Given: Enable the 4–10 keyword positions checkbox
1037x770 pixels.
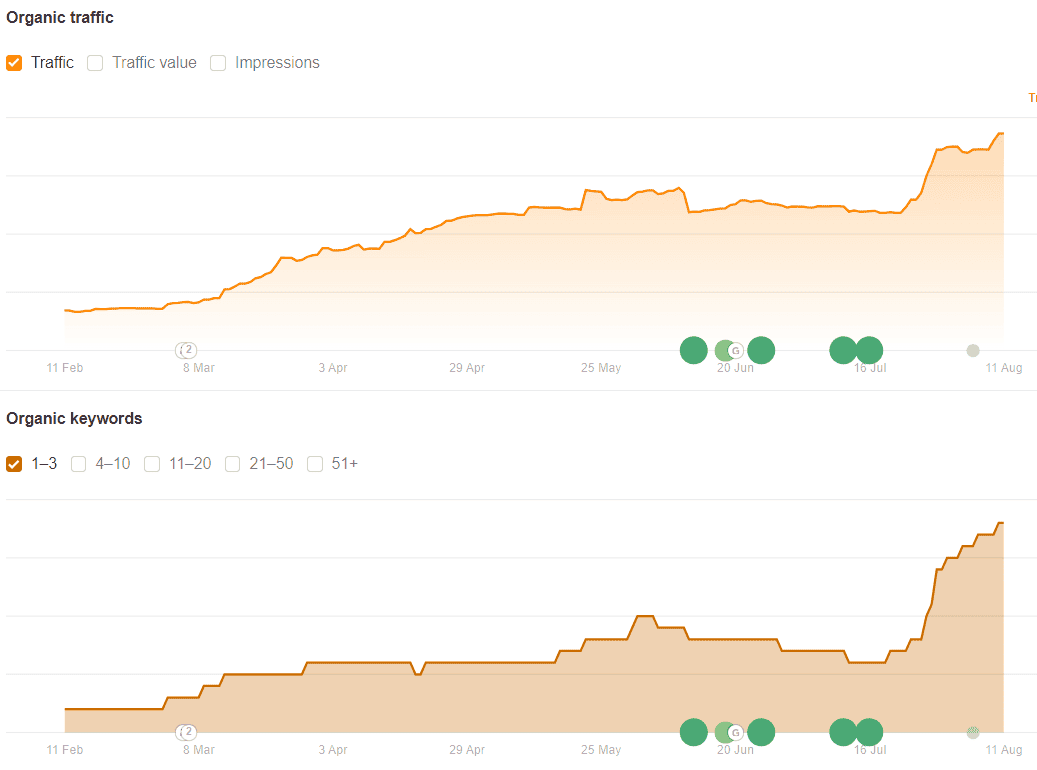Looking at the screenshot, I should click(x=79, y=464).
